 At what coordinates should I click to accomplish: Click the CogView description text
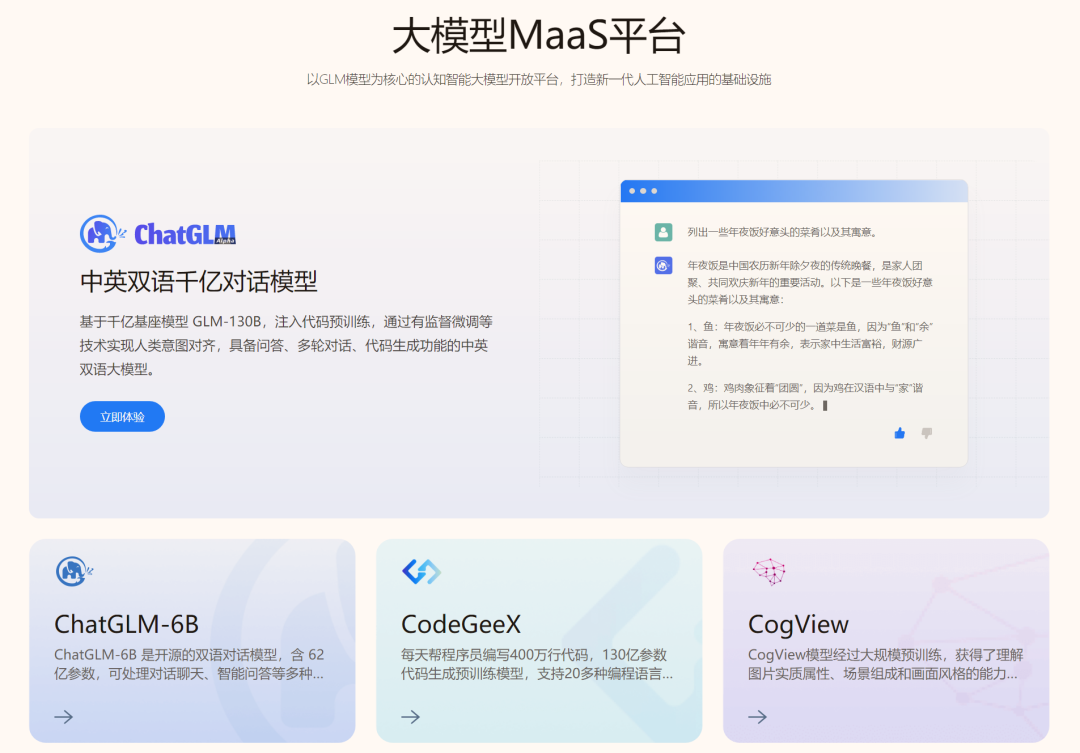[886, 664]
